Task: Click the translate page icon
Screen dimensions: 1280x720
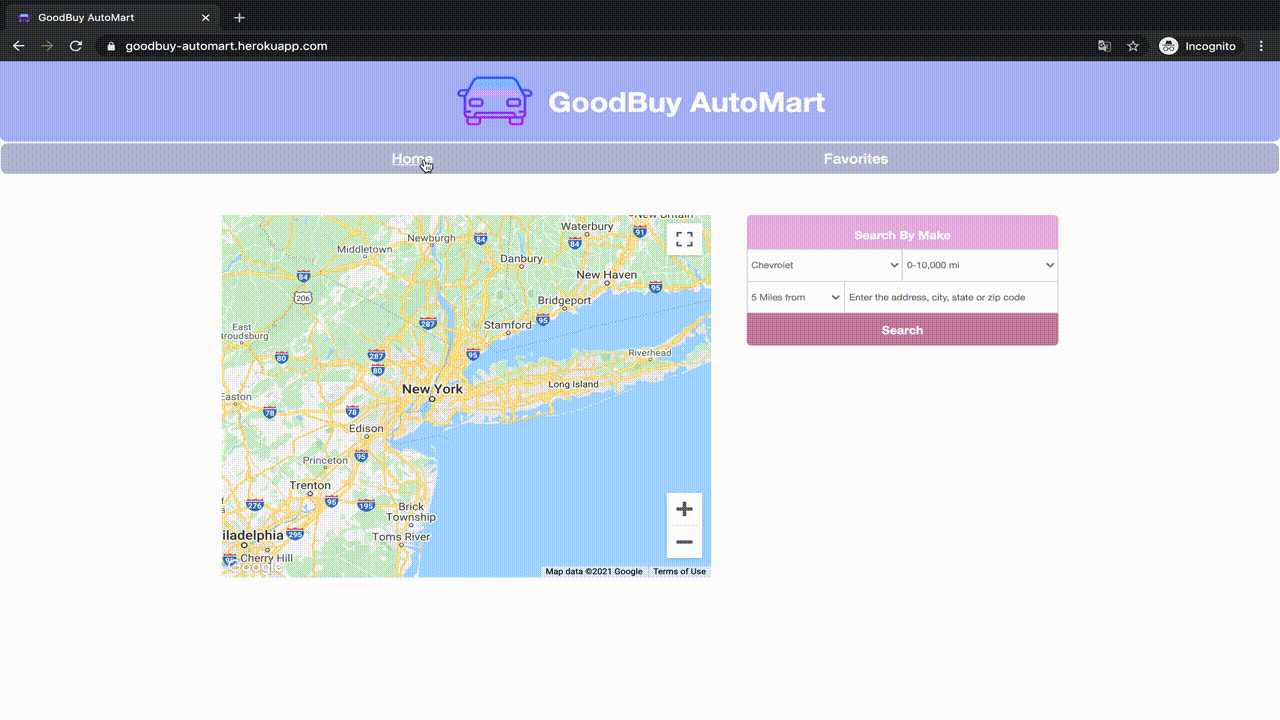Action: [x=1104, y=46]
